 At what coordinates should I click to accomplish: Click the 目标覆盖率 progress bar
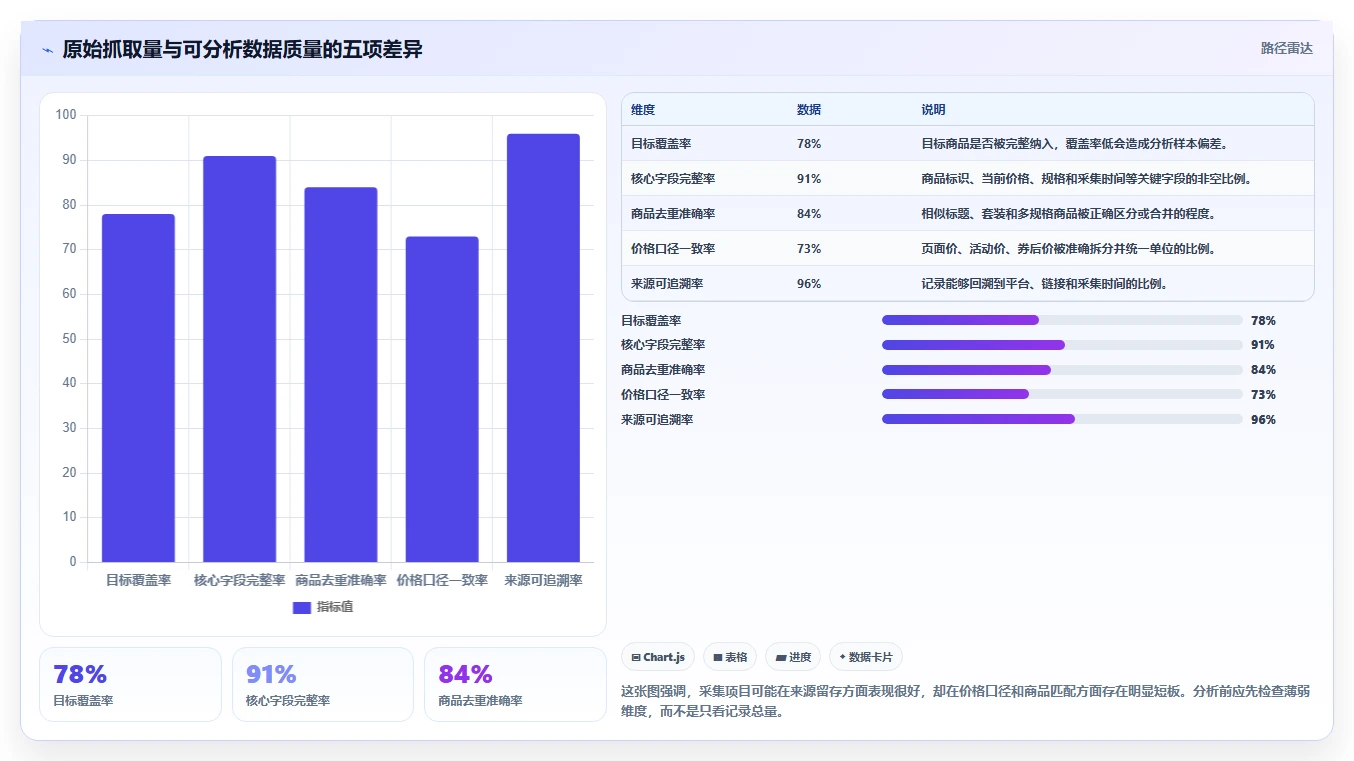tap(1062, 320)
